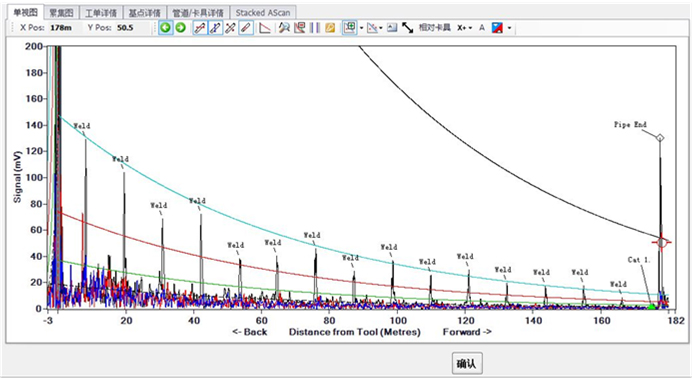
Task: Toggle the green plus chart button
Action: tap(350, 28)
